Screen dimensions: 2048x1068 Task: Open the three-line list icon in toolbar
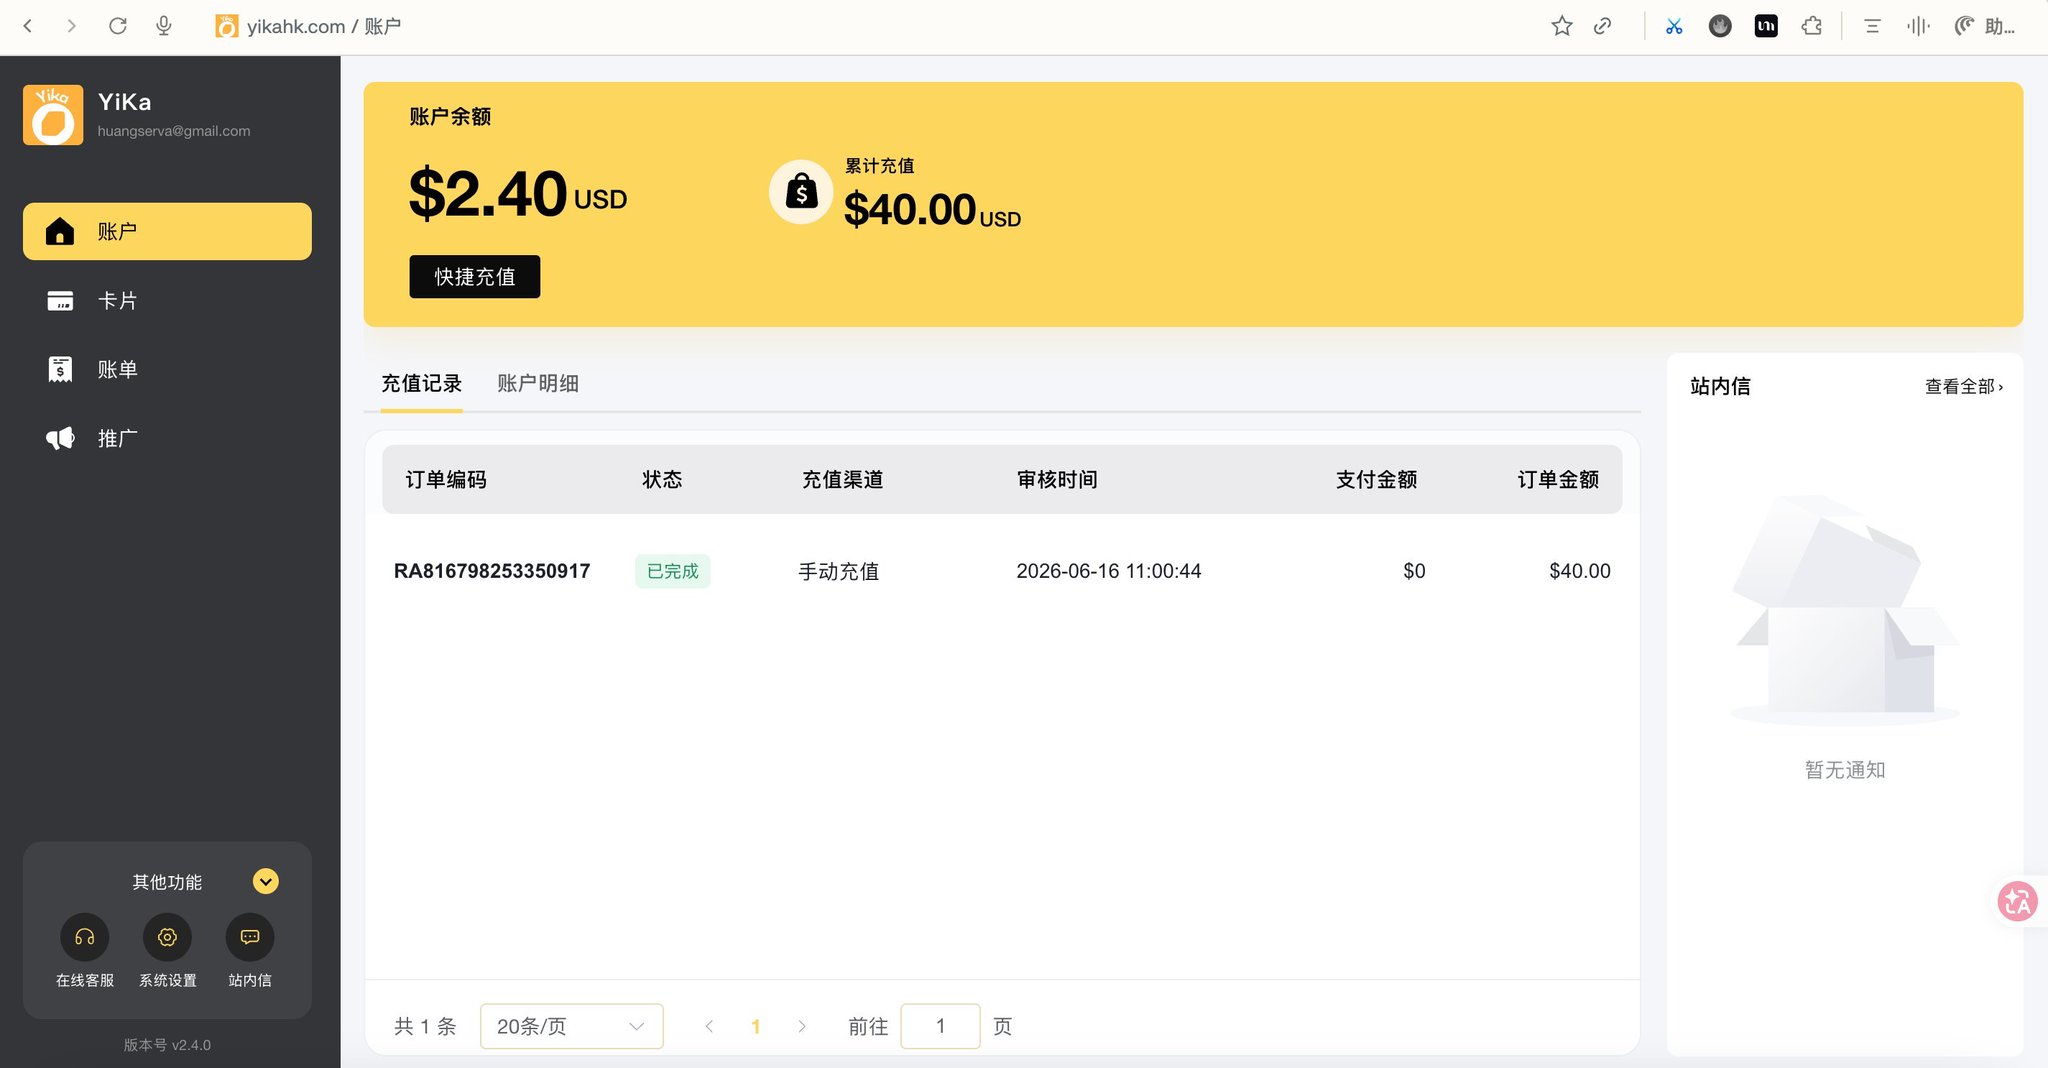click(x=1872, y=26)
